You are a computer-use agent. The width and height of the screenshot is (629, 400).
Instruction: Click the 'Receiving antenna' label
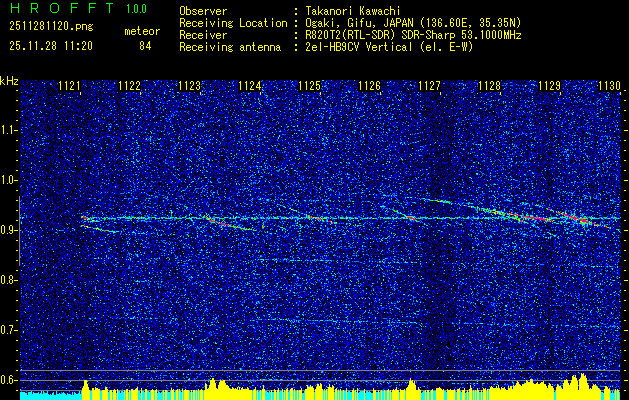point(230,47)
